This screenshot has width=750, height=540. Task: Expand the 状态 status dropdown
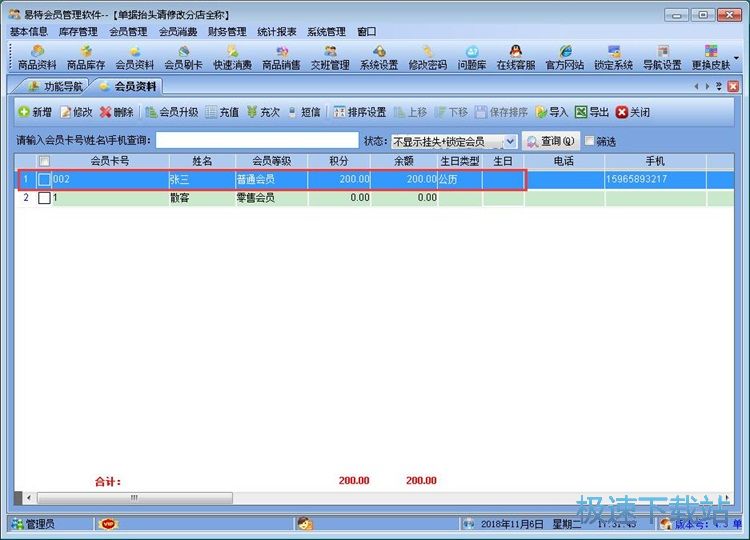point(509,142)
